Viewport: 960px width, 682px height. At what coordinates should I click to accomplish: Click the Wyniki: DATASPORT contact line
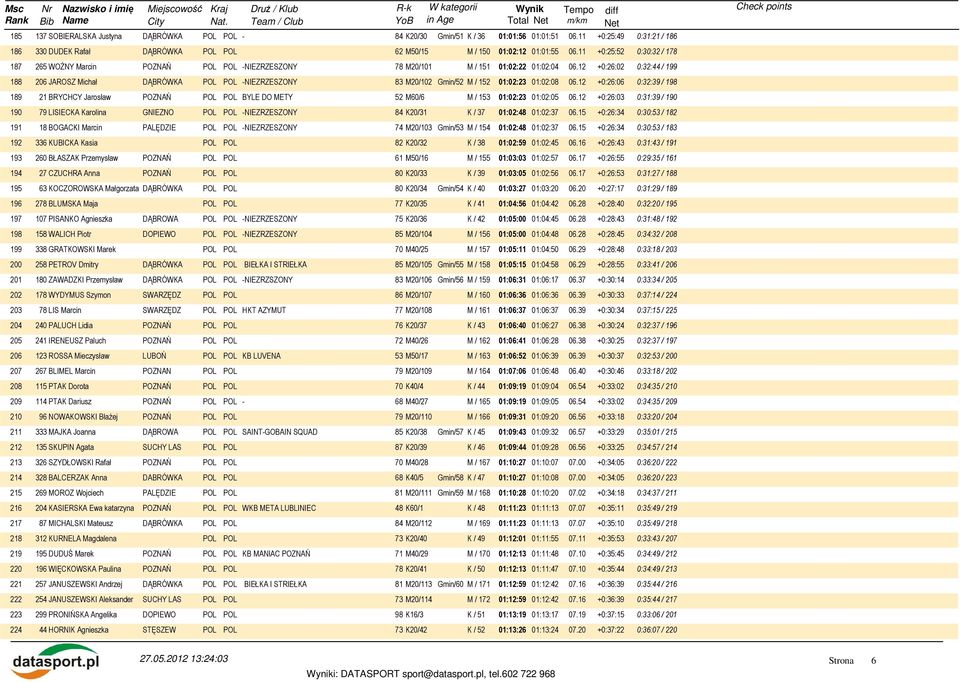coord(431,674)
